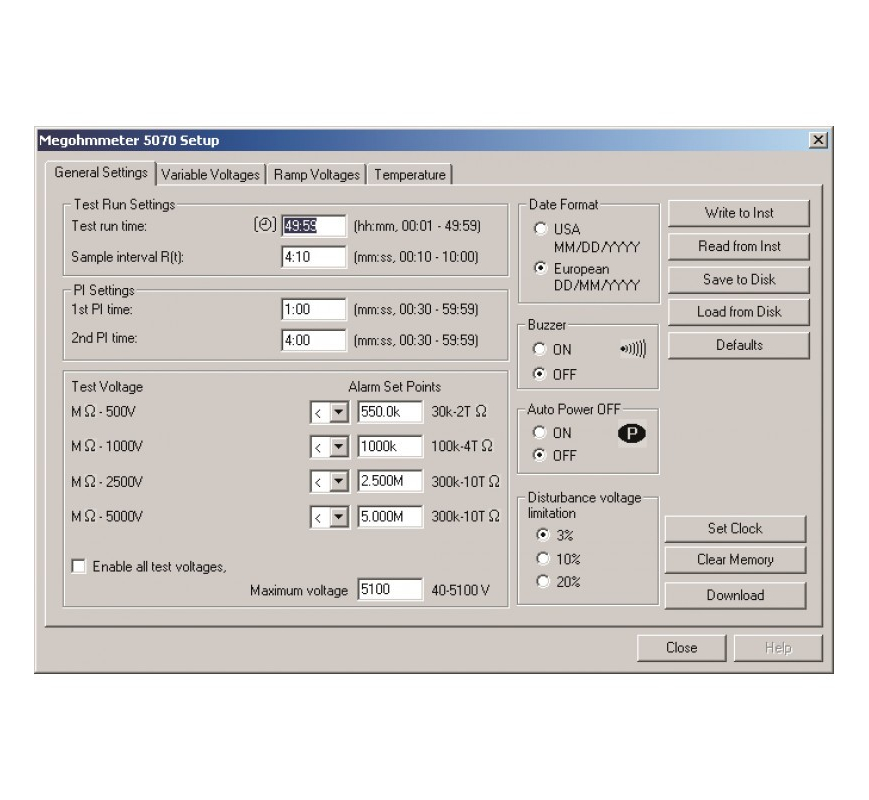Open the Variable Voltages tab
Viewport: 869px width, 800px height.
pyautogui.click(x=211, y=175)
